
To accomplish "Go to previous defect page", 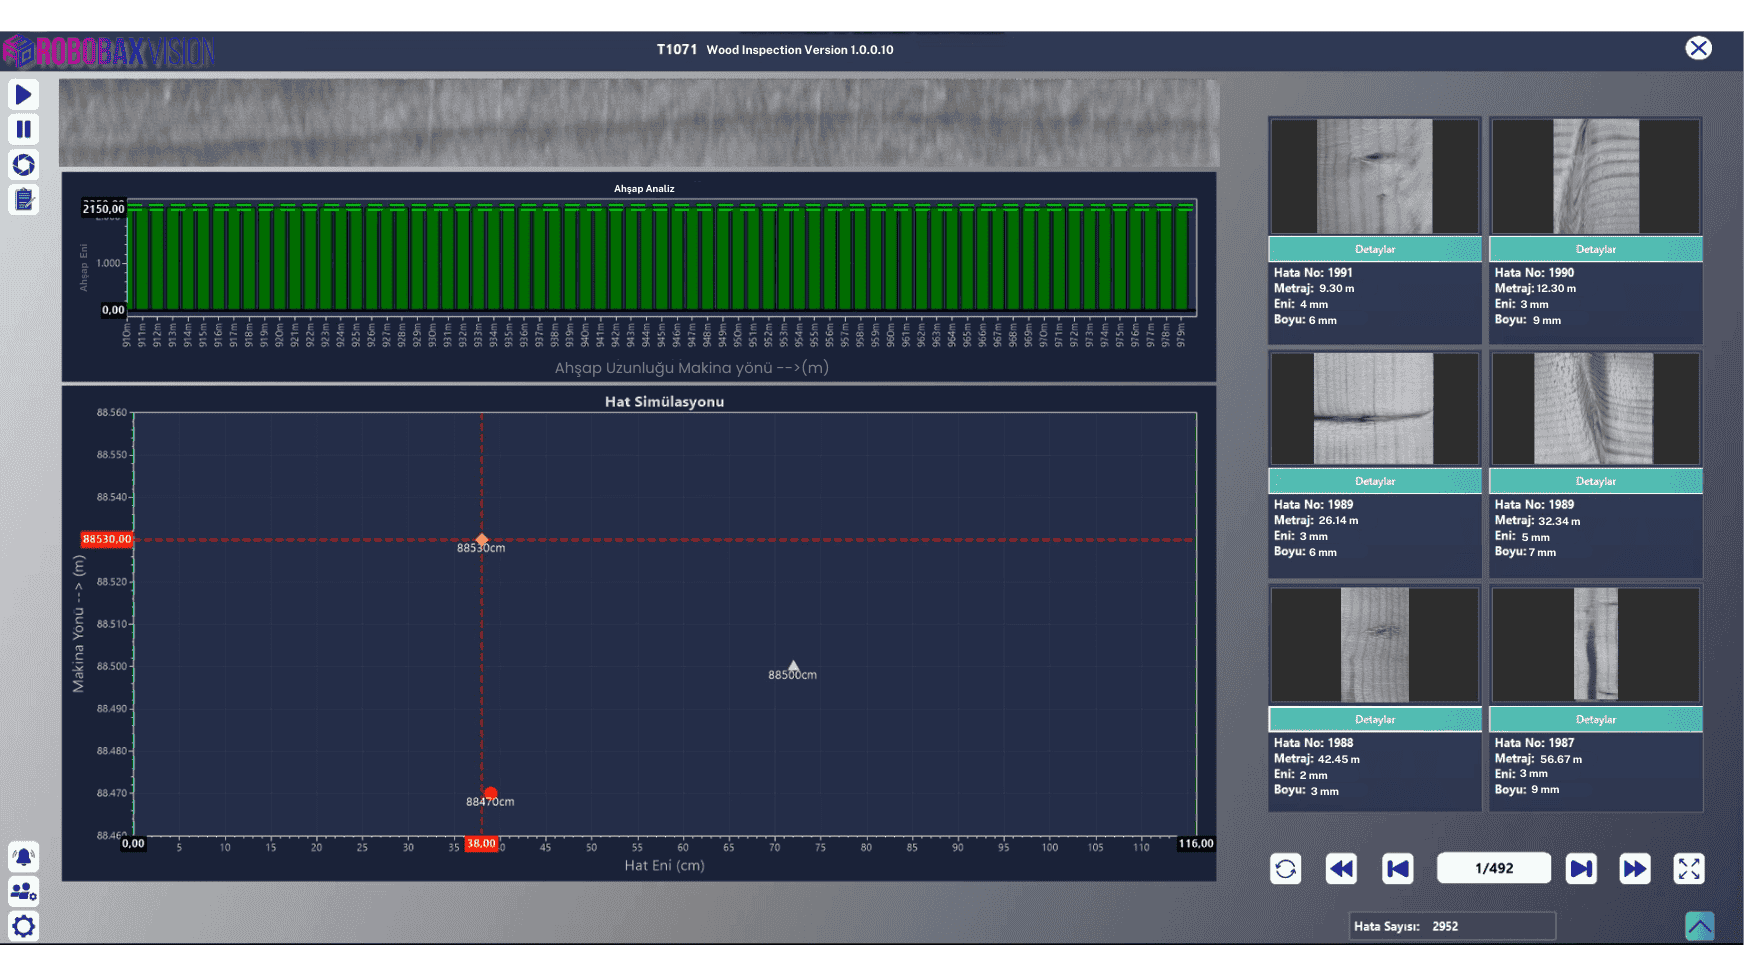I will 1398,868.
